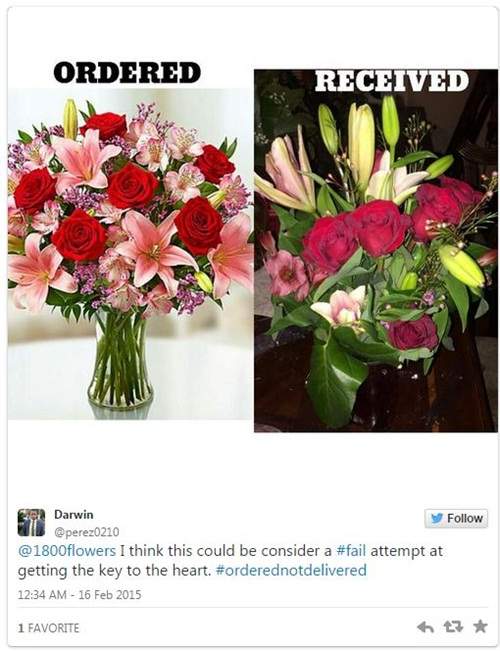Follow the Darwin account
This screenshot has height=651, width=500.
[456, 518]
